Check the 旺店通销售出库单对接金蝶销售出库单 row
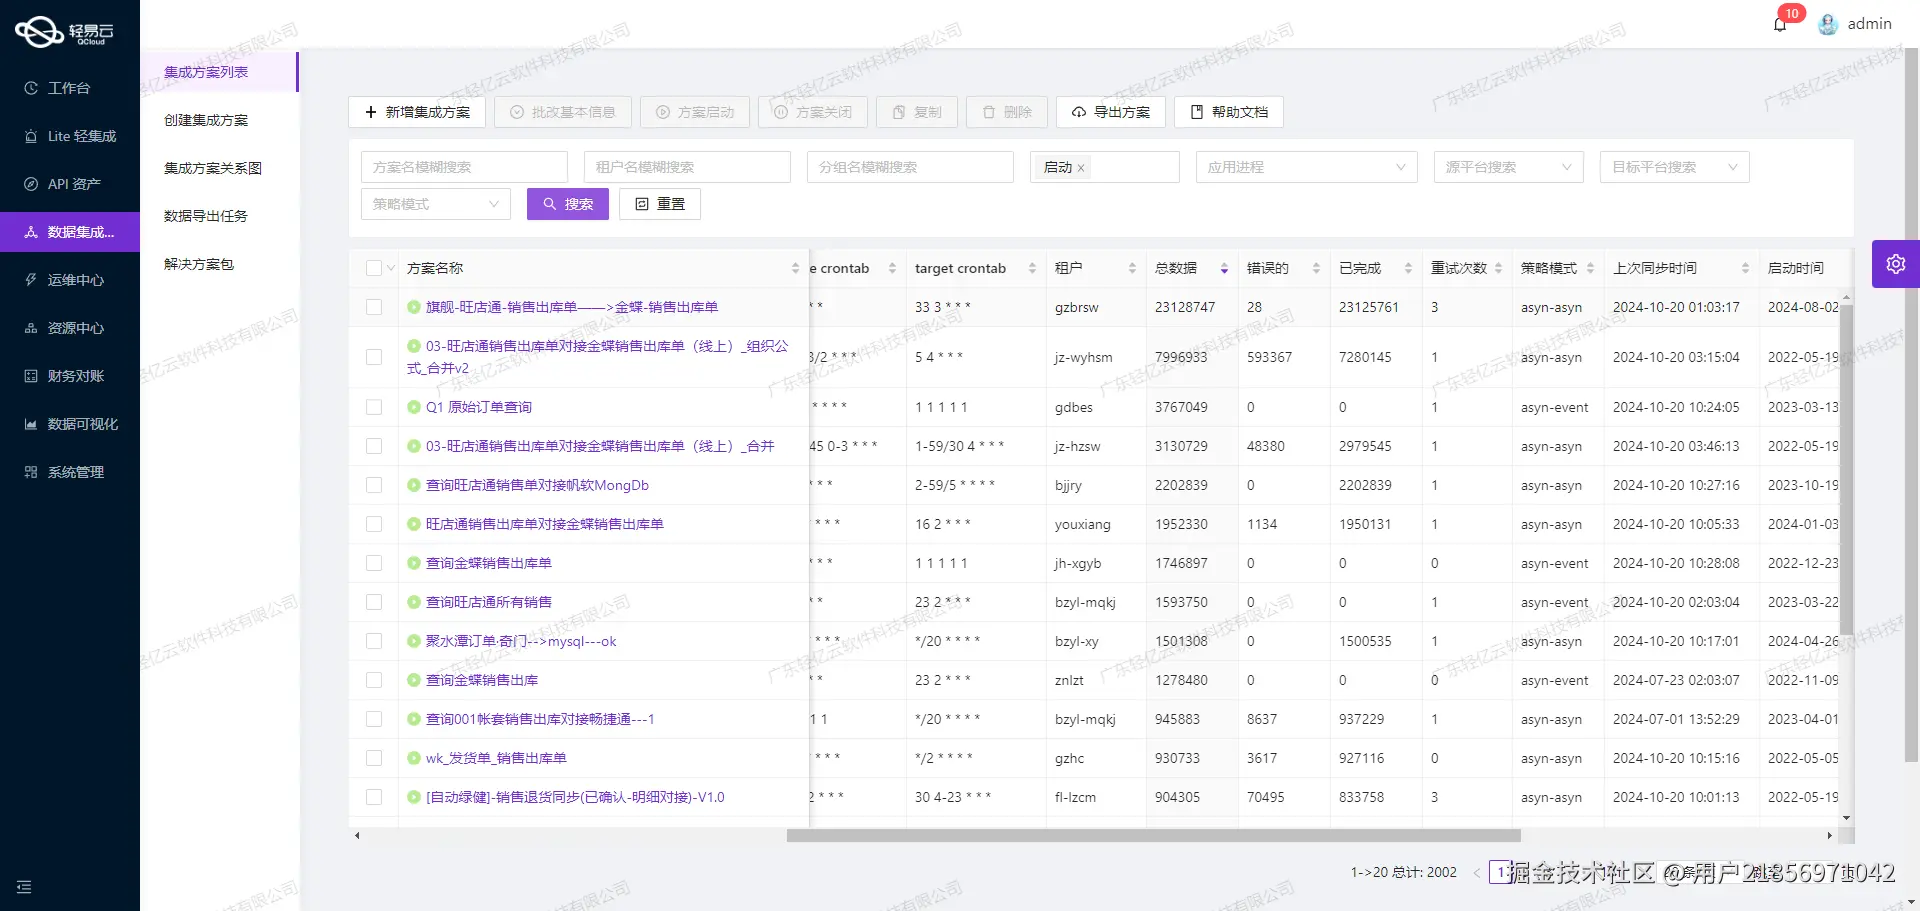Viewport: 1920px width, 911px height. tap(374, 524)
